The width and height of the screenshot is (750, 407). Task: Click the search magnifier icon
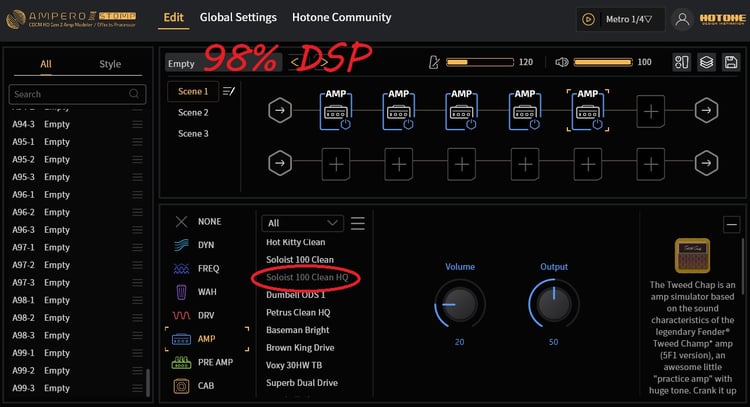(134, 94)
